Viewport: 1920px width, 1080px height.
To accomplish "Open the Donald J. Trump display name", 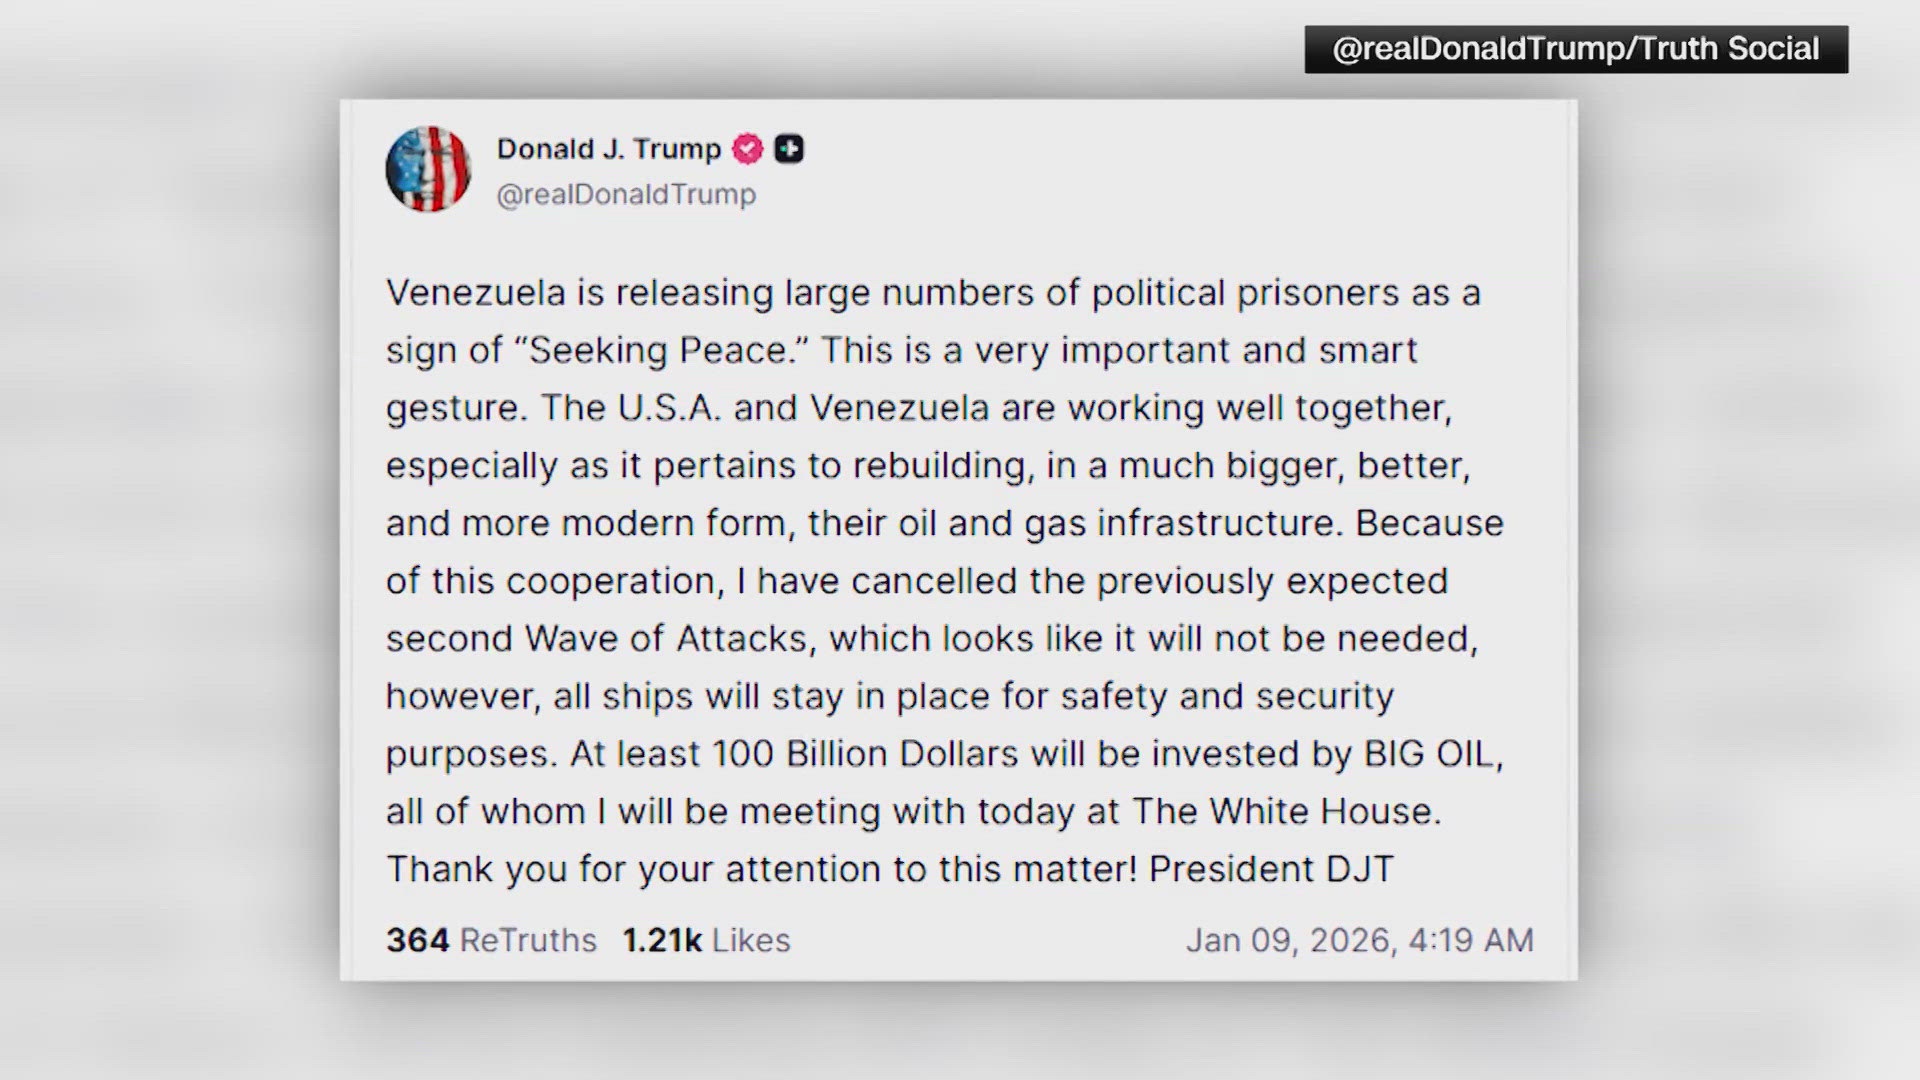I will (608, 149).
